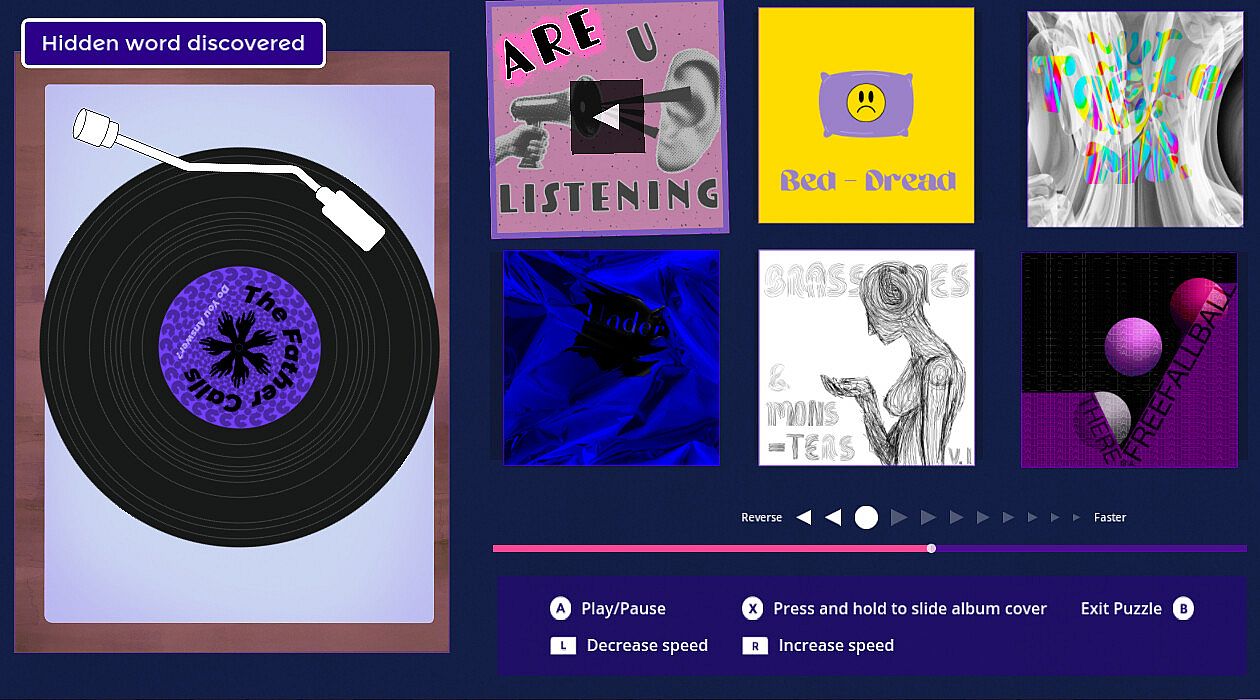Screen dimensions: 1260x700
Task: Select the smallest arrow beside Faster label
Action: point(1077,517)
